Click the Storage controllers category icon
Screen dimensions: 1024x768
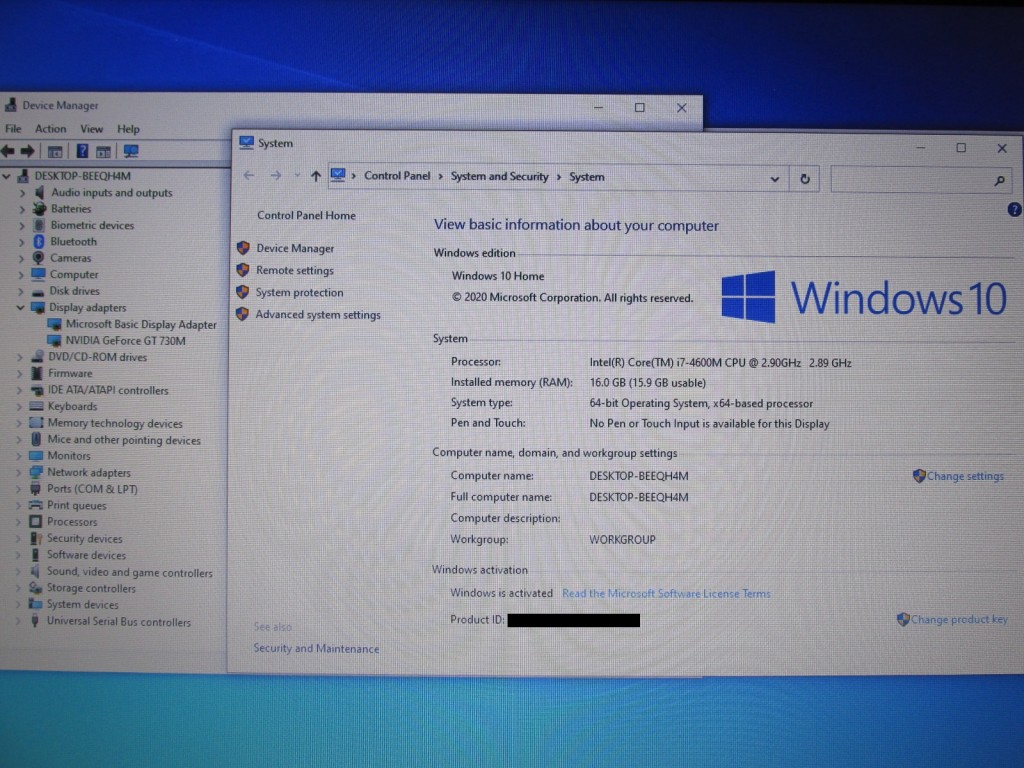click(x=35, y=588)
